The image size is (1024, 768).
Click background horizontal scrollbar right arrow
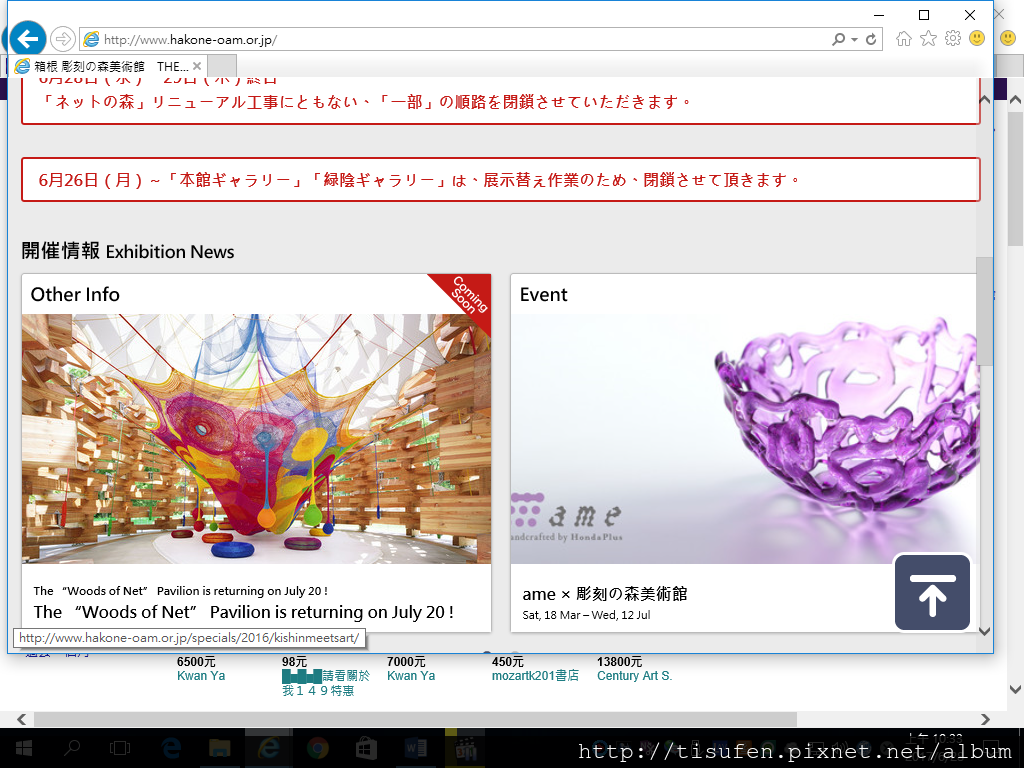click(985, 719)
